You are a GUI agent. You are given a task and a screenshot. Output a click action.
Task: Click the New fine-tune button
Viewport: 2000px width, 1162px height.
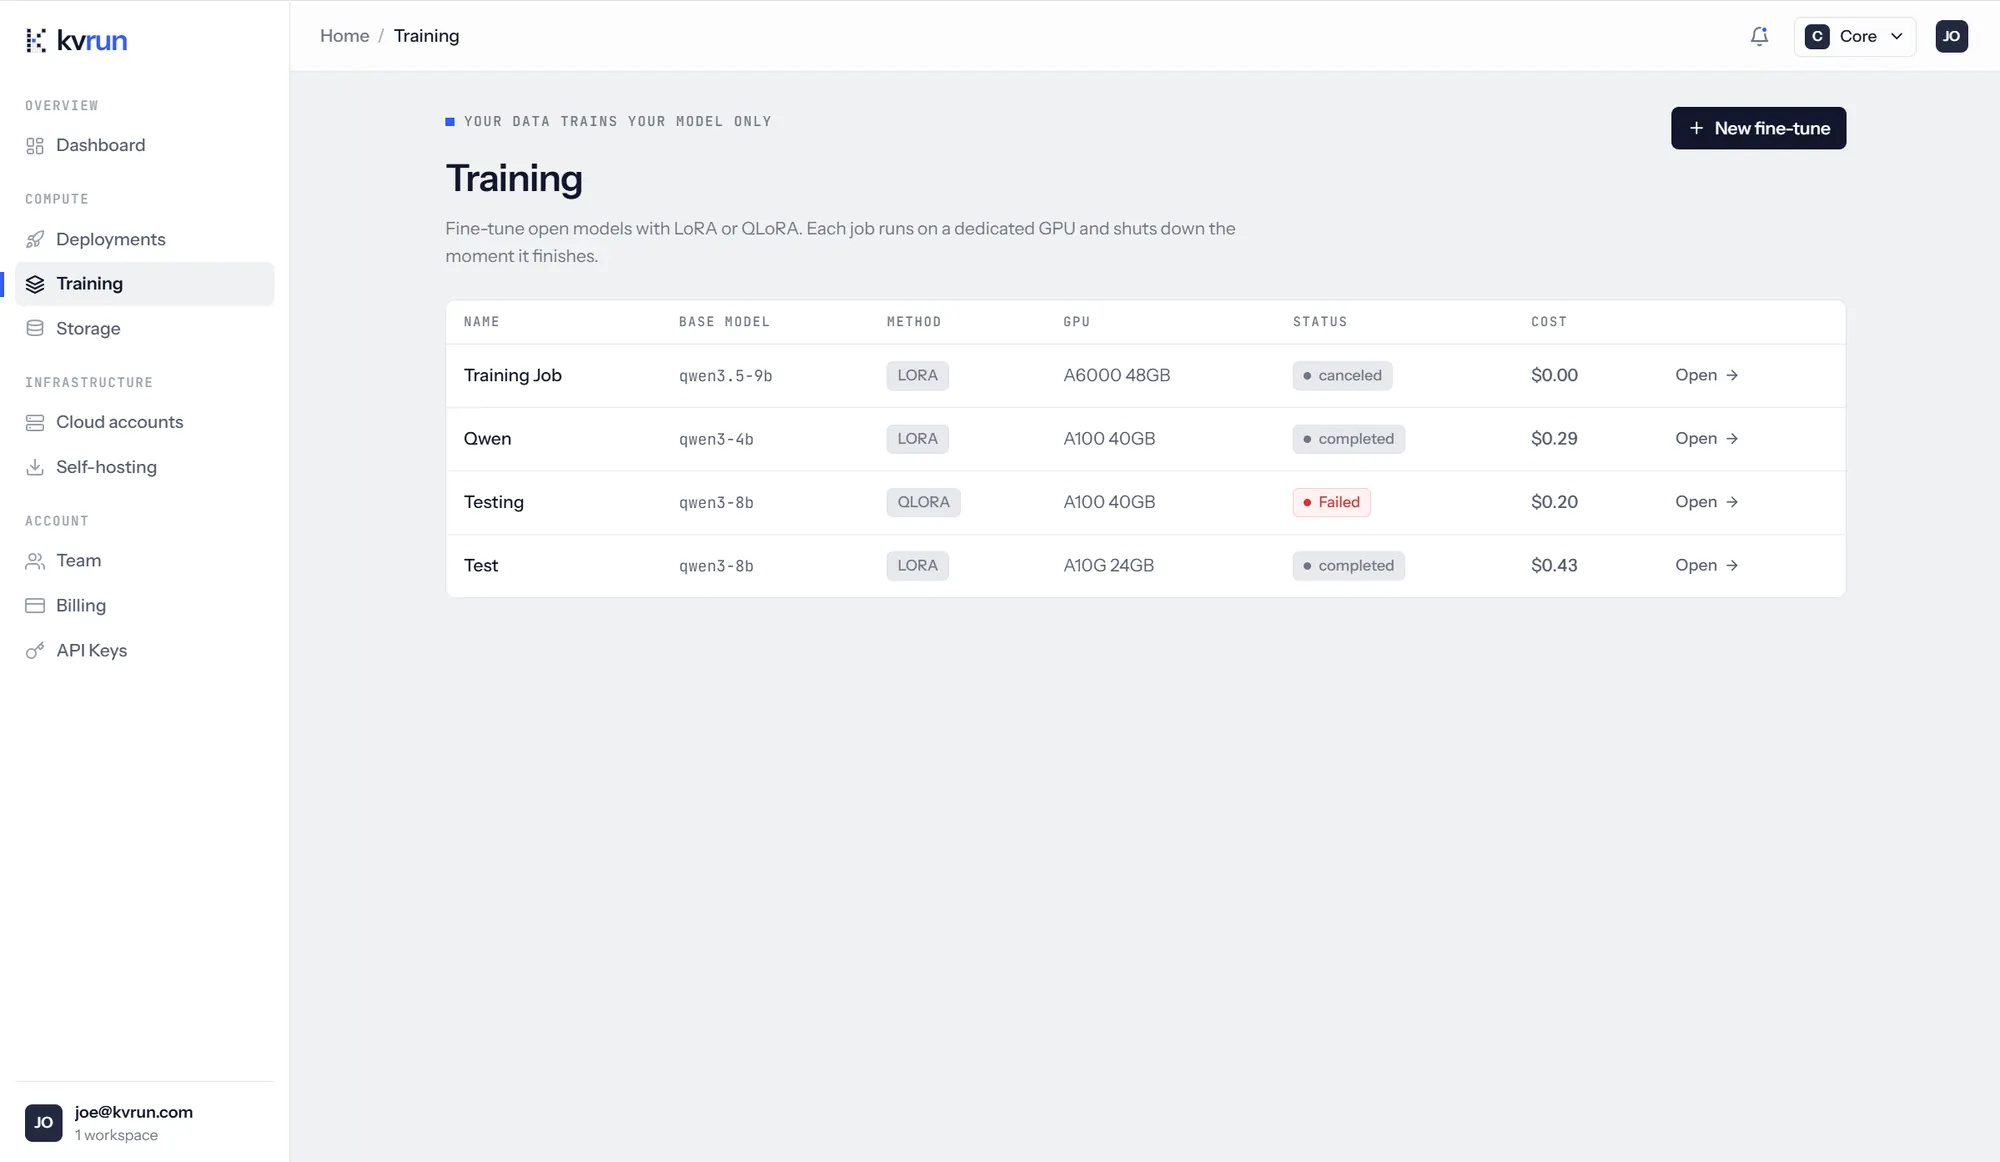(1758, 128)
